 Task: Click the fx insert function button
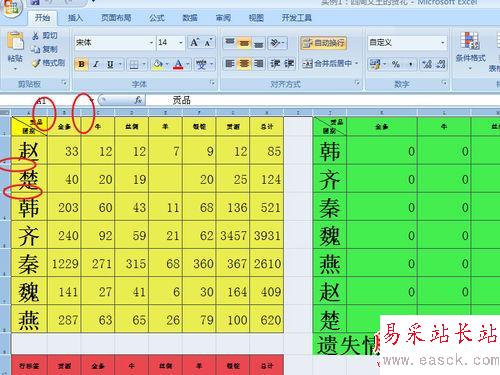(x=138, y=100)
